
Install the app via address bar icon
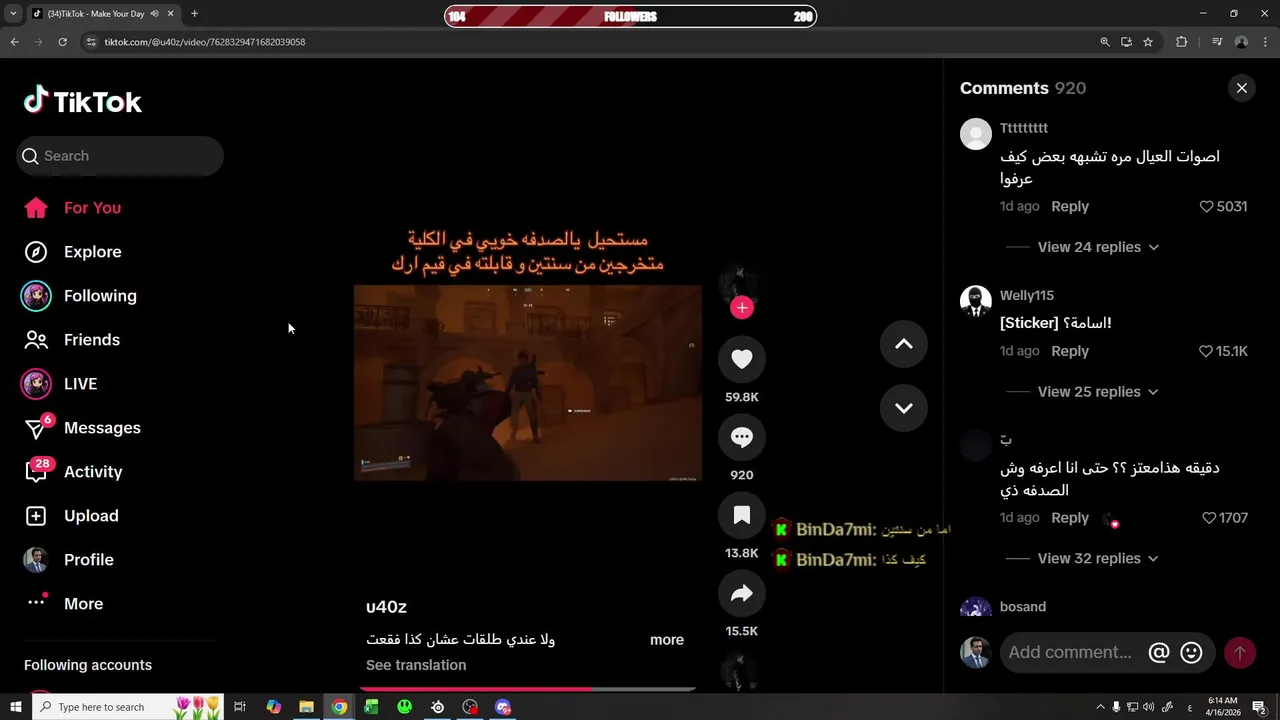[x=1126, y=42]
